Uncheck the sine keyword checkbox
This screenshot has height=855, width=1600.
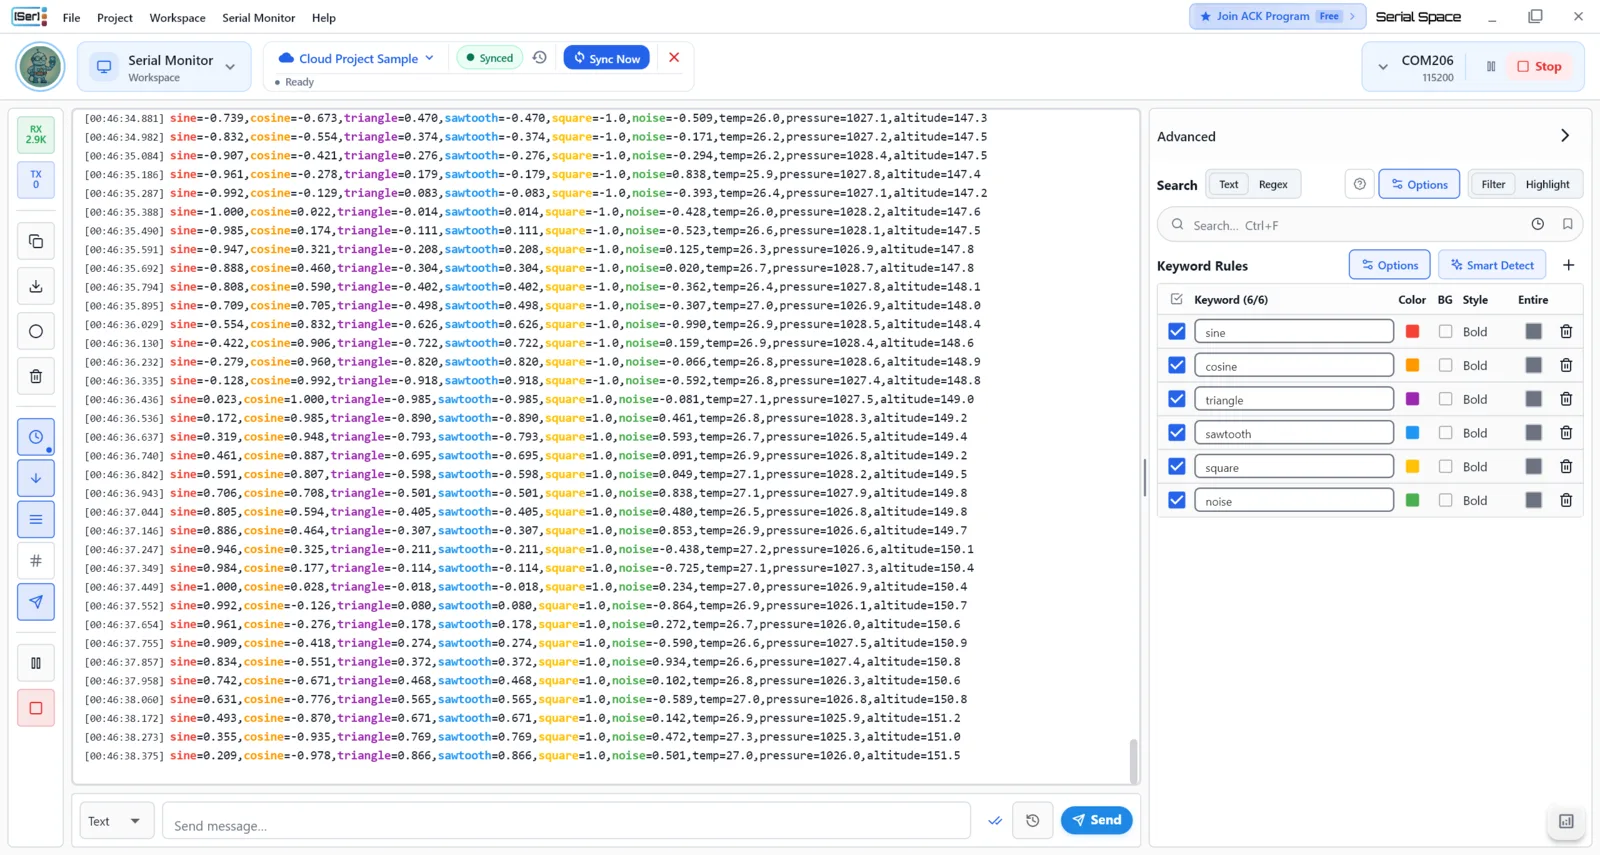pos(1177,331)
